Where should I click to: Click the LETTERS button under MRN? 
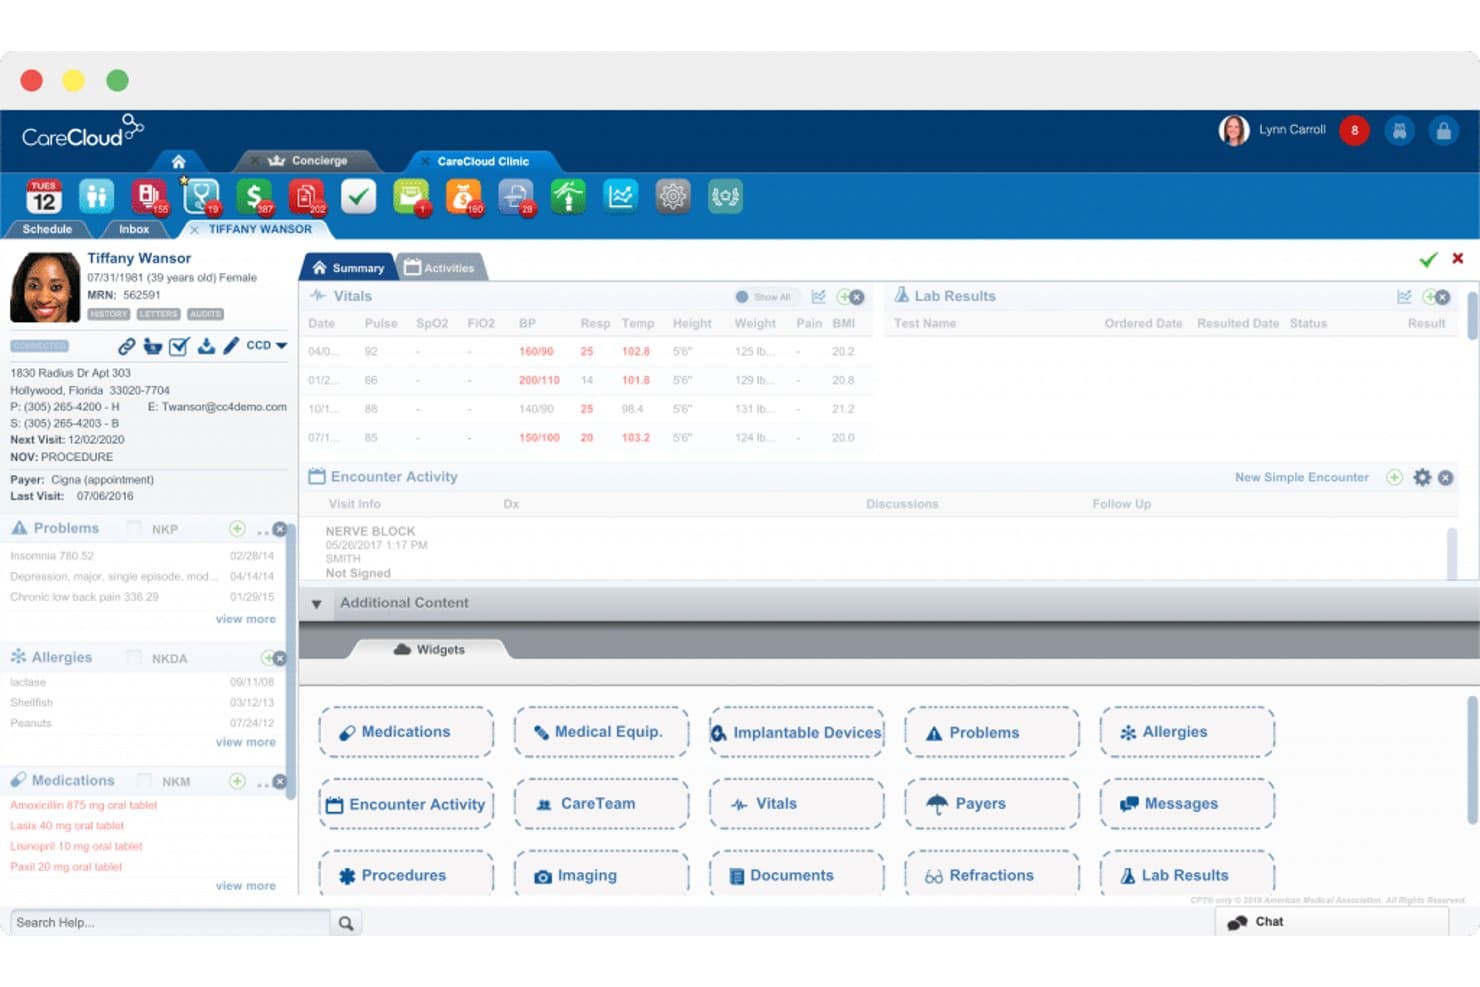(x=158, y=314)
